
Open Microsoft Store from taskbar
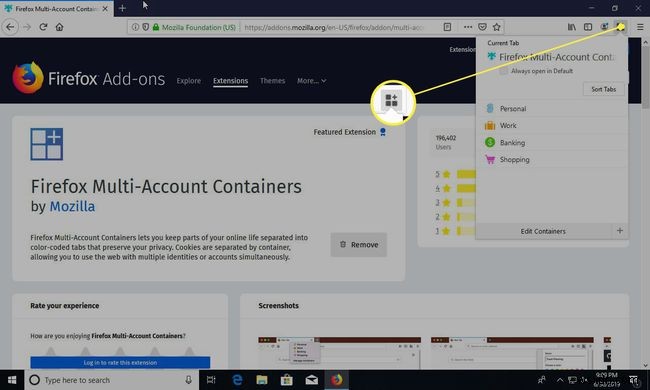tap(286, 380)
